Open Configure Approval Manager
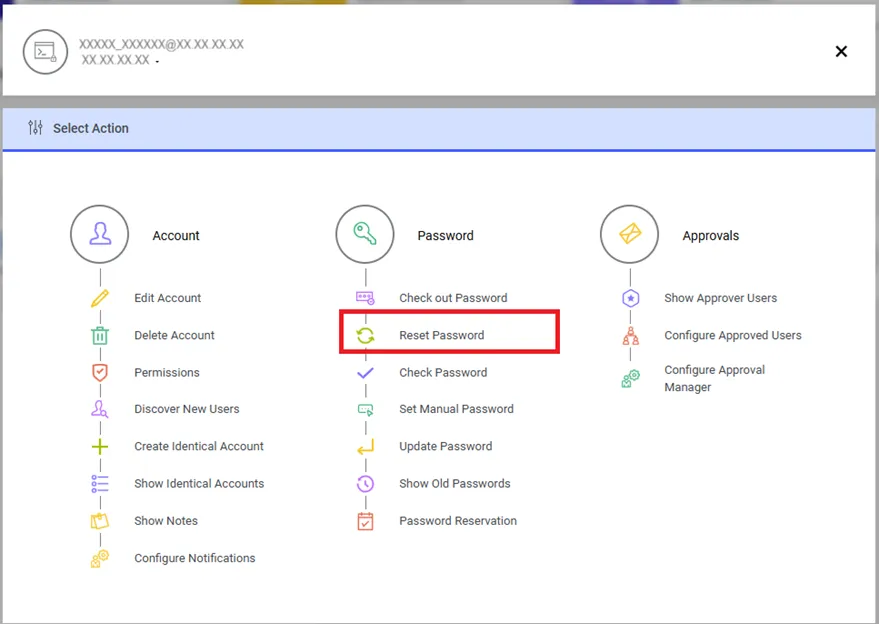Viewport: 879px width, 624px height. coord(715,378)
